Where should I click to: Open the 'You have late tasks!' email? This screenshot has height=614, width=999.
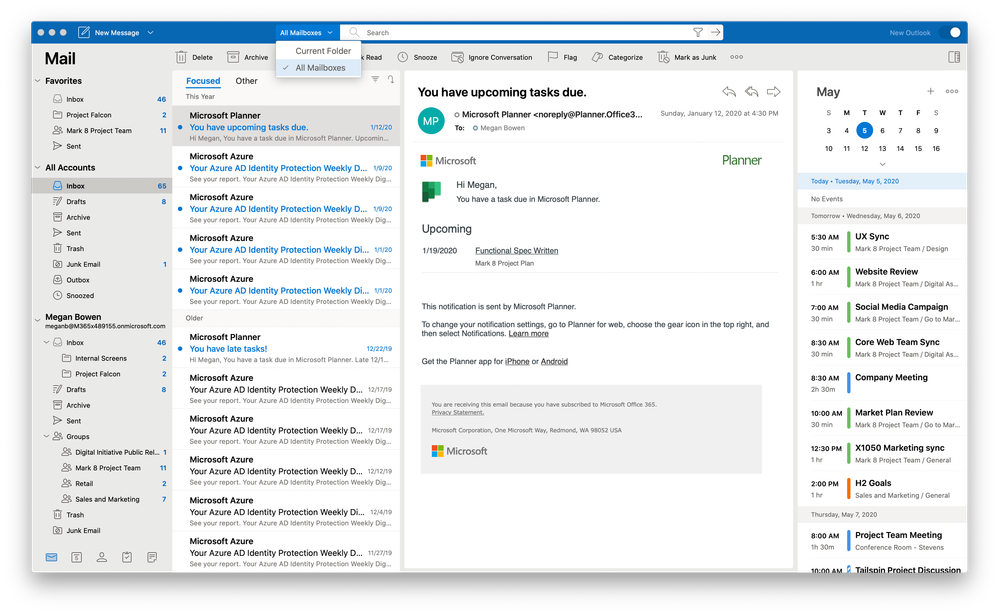[x=286, y=348]
